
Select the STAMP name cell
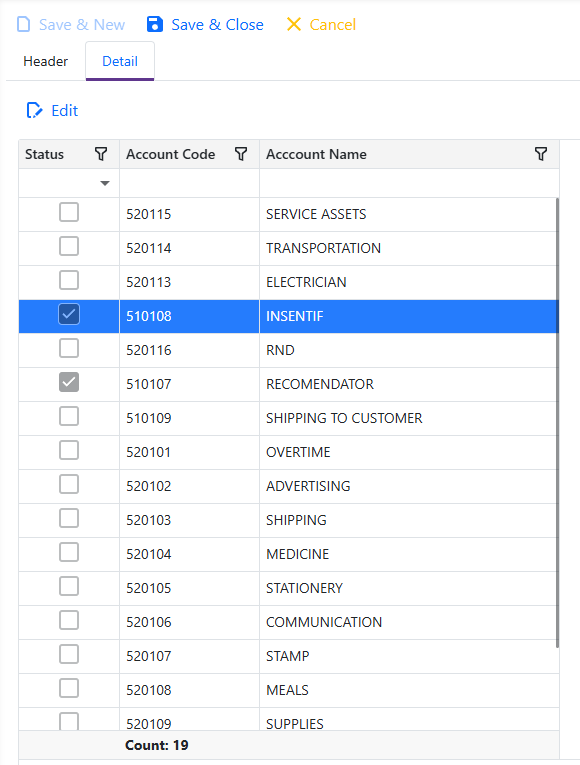(408, 656)
